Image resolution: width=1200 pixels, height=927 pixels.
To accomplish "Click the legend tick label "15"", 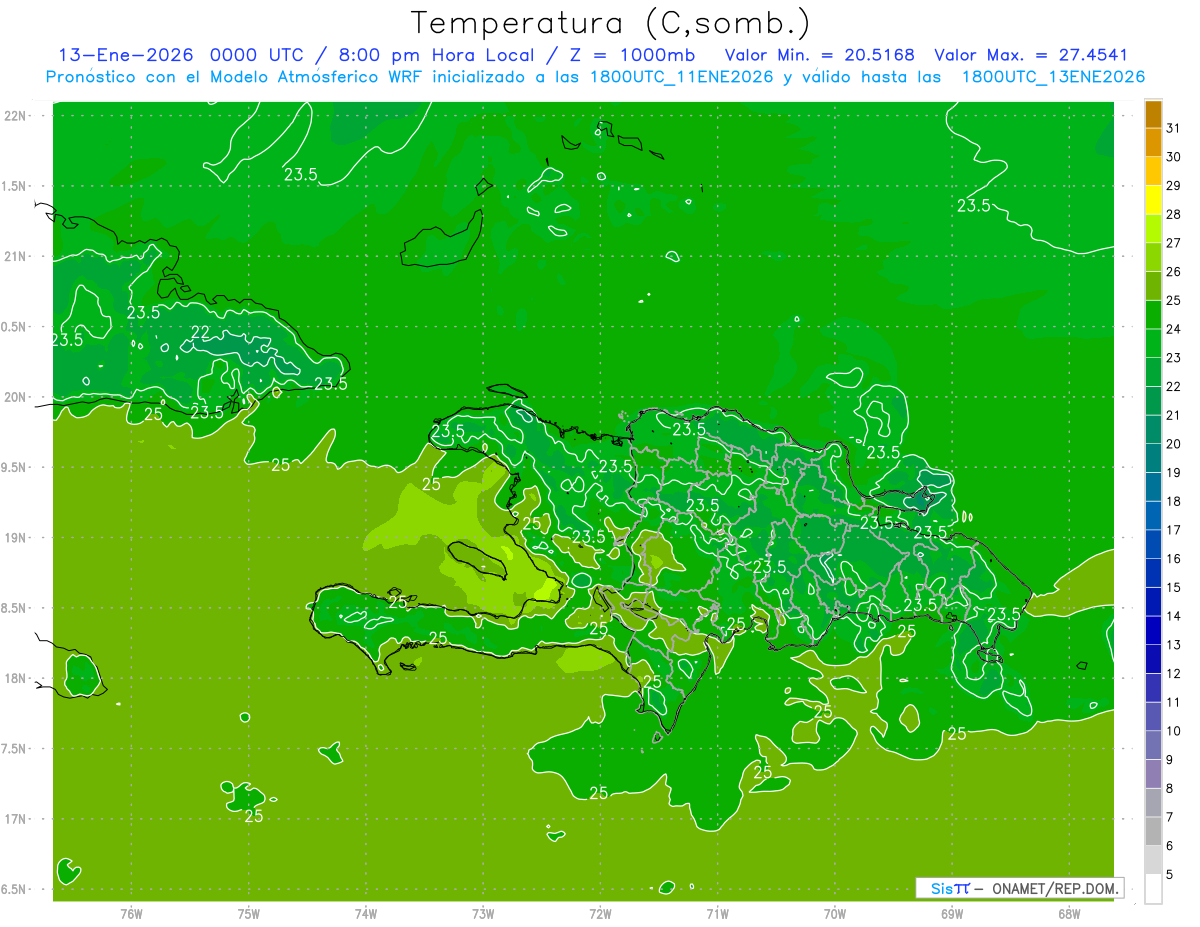I will 1174,587.
